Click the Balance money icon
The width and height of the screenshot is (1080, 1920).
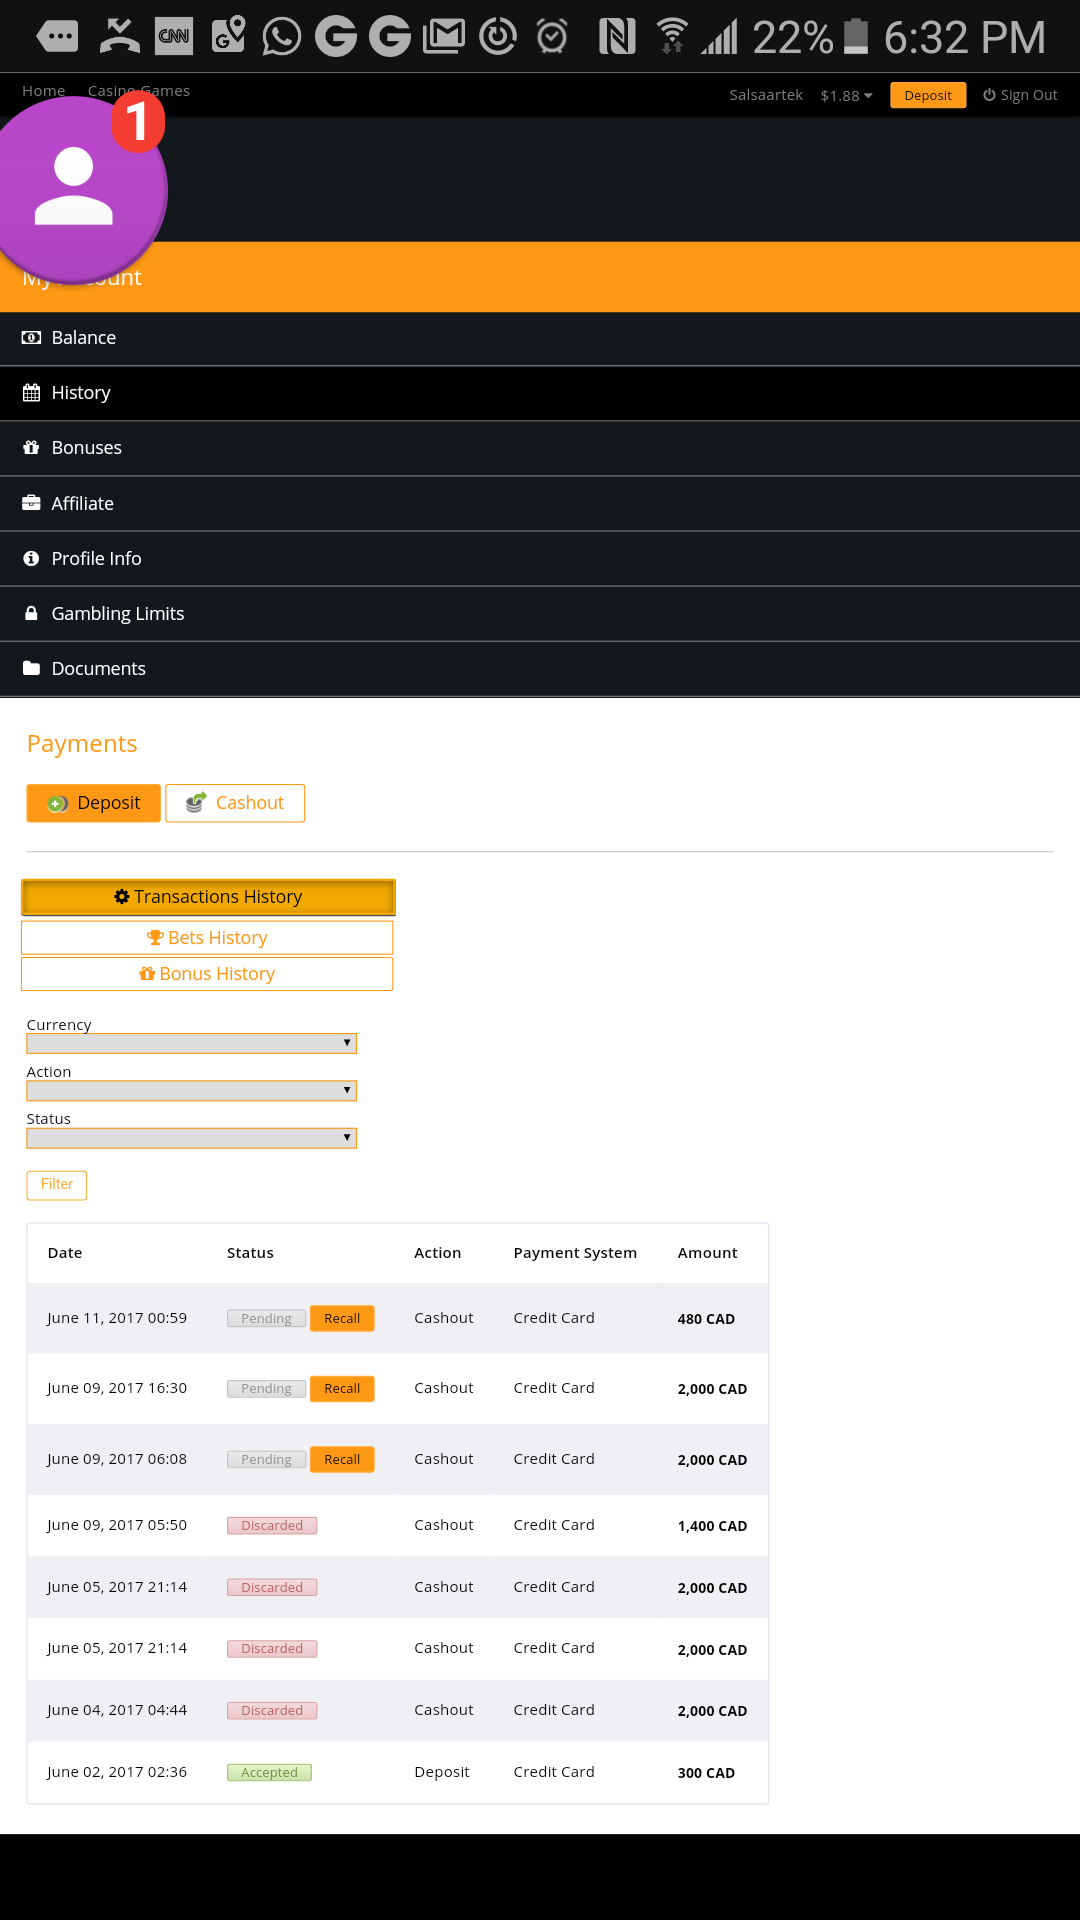pyautogui.click(x=31, y=338)
